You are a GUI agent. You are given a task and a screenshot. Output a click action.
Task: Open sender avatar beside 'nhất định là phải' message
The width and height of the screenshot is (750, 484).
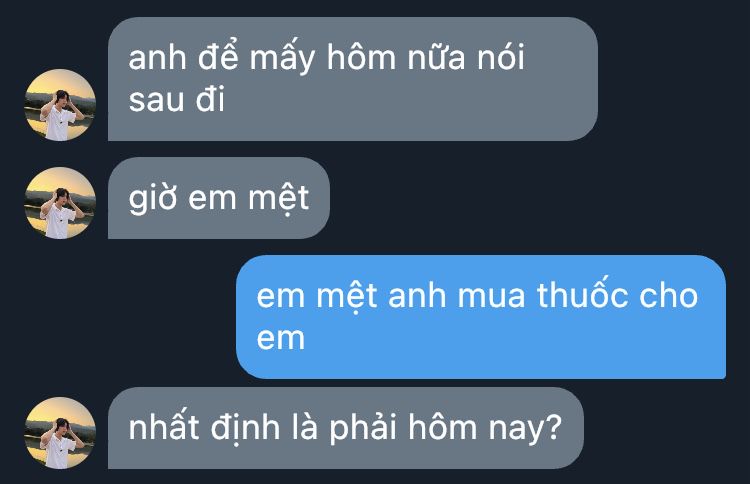(60, 433)
